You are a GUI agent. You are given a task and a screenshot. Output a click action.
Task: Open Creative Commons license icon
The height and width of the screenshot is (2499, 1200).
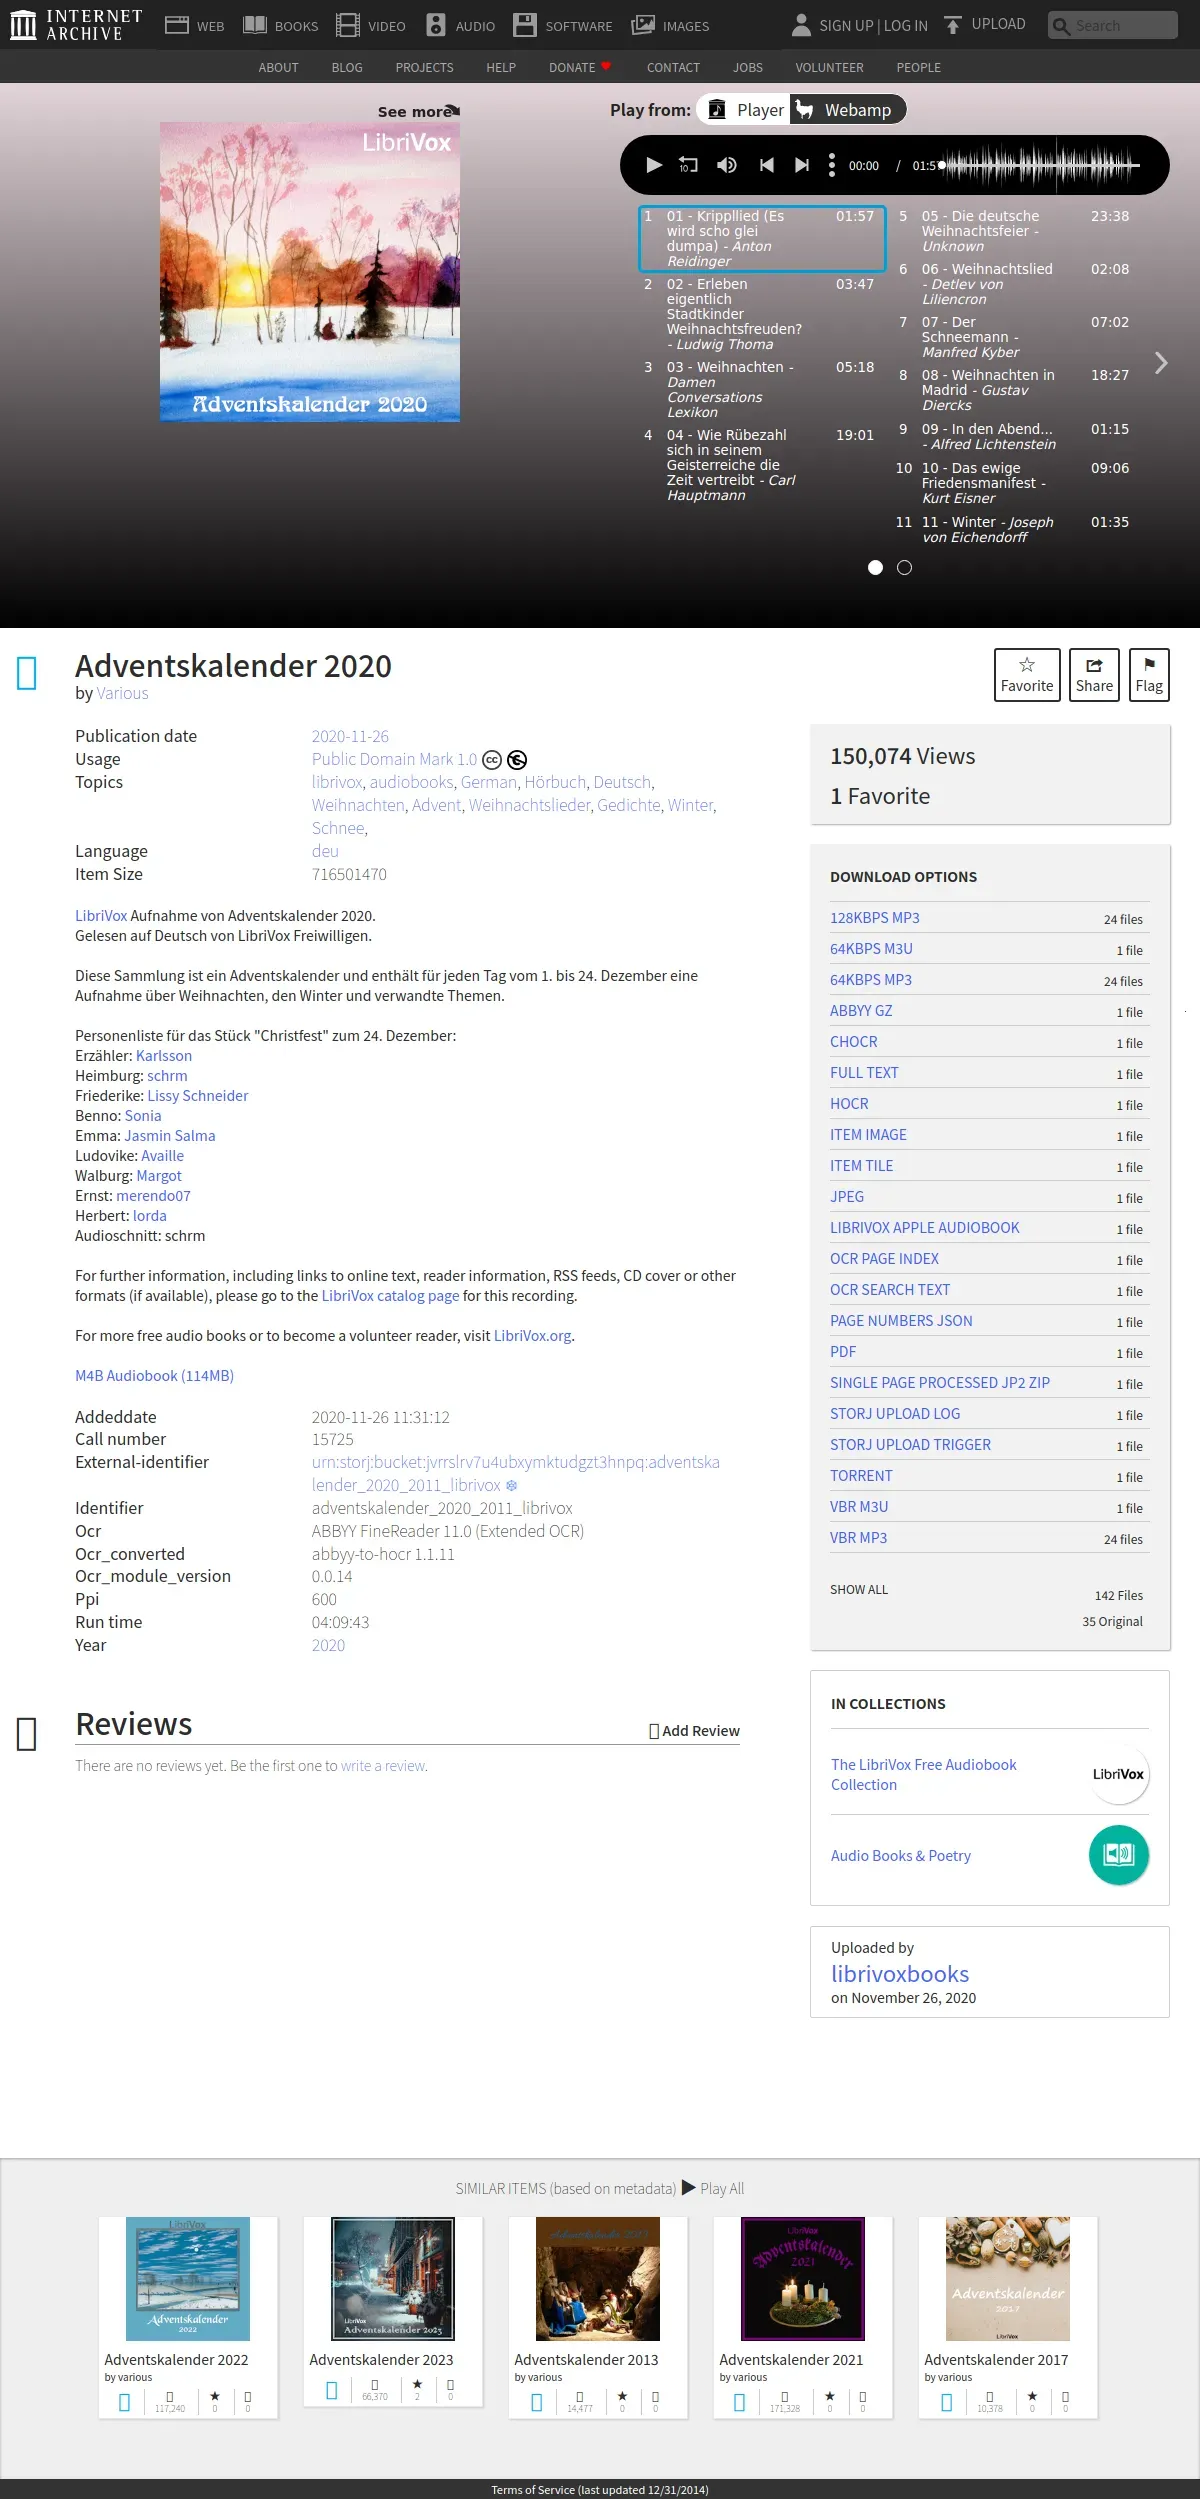pyautogui.click(x=492, y=760)
